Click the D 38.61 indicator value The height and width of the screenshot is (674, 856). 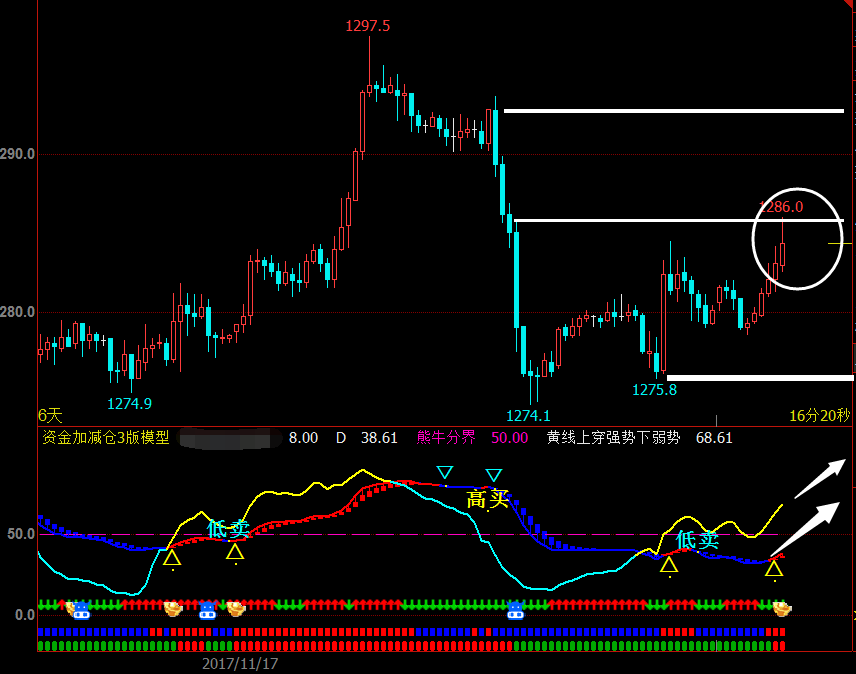[x=366, y=438]
